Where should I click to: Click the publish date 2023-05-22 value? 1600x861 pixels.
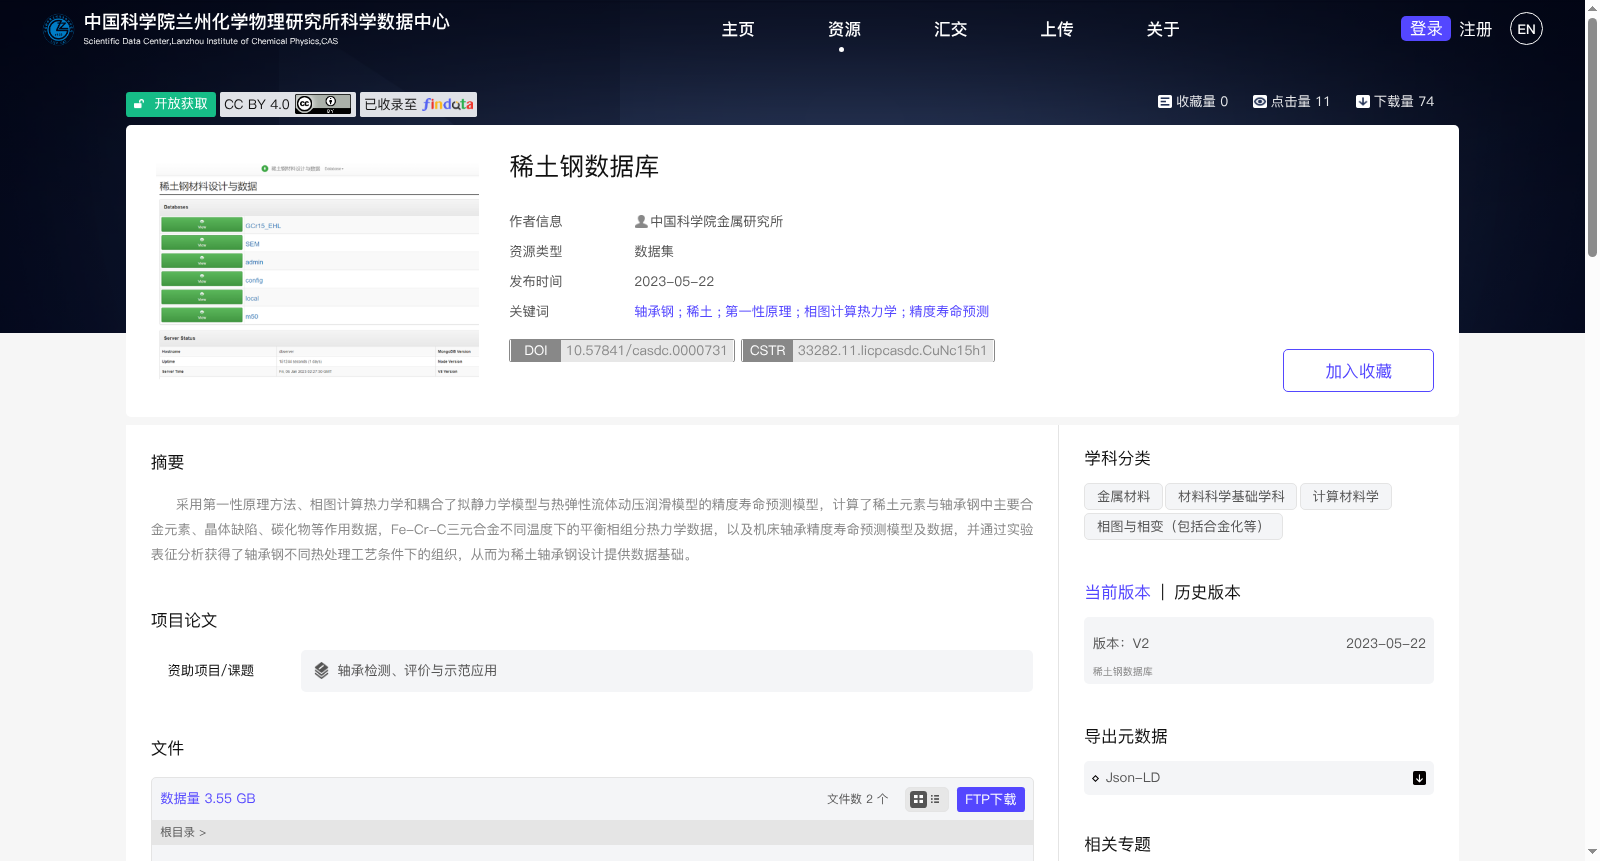click(x=674, y=281)
